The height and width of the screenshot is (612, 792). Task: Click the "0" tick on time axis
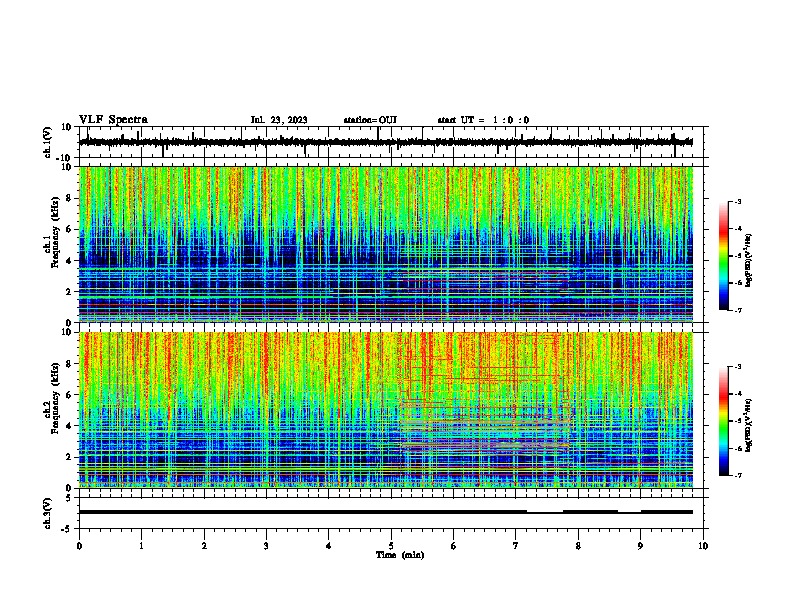[x=79, y=546]
